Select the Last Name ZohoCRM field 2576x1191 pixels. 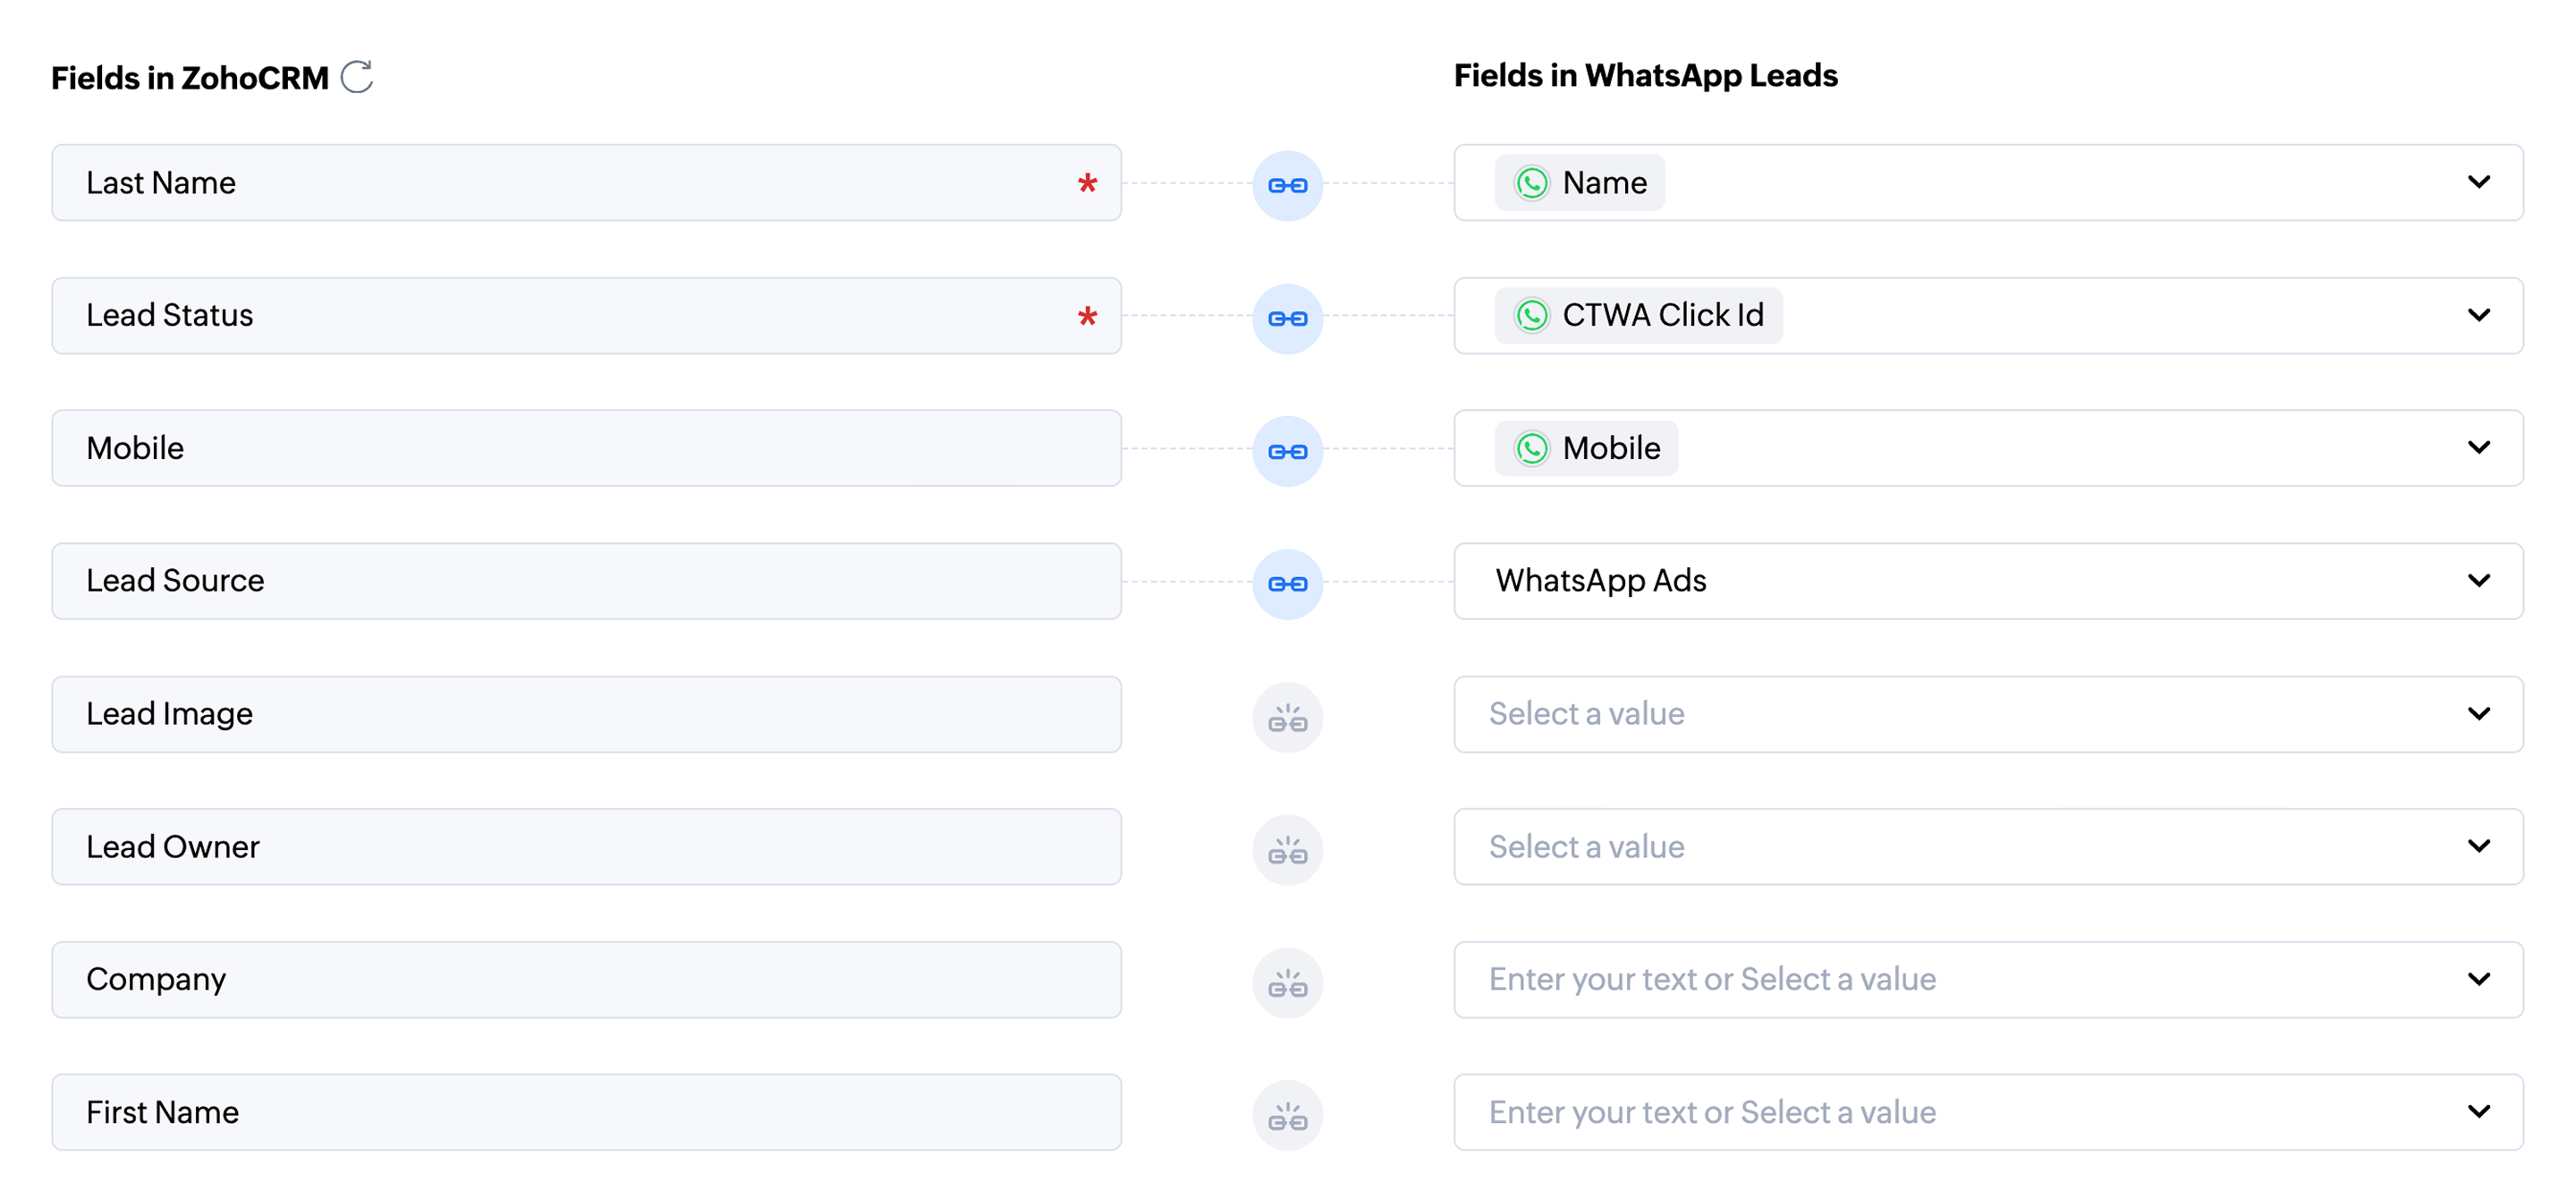click(586, 183)
